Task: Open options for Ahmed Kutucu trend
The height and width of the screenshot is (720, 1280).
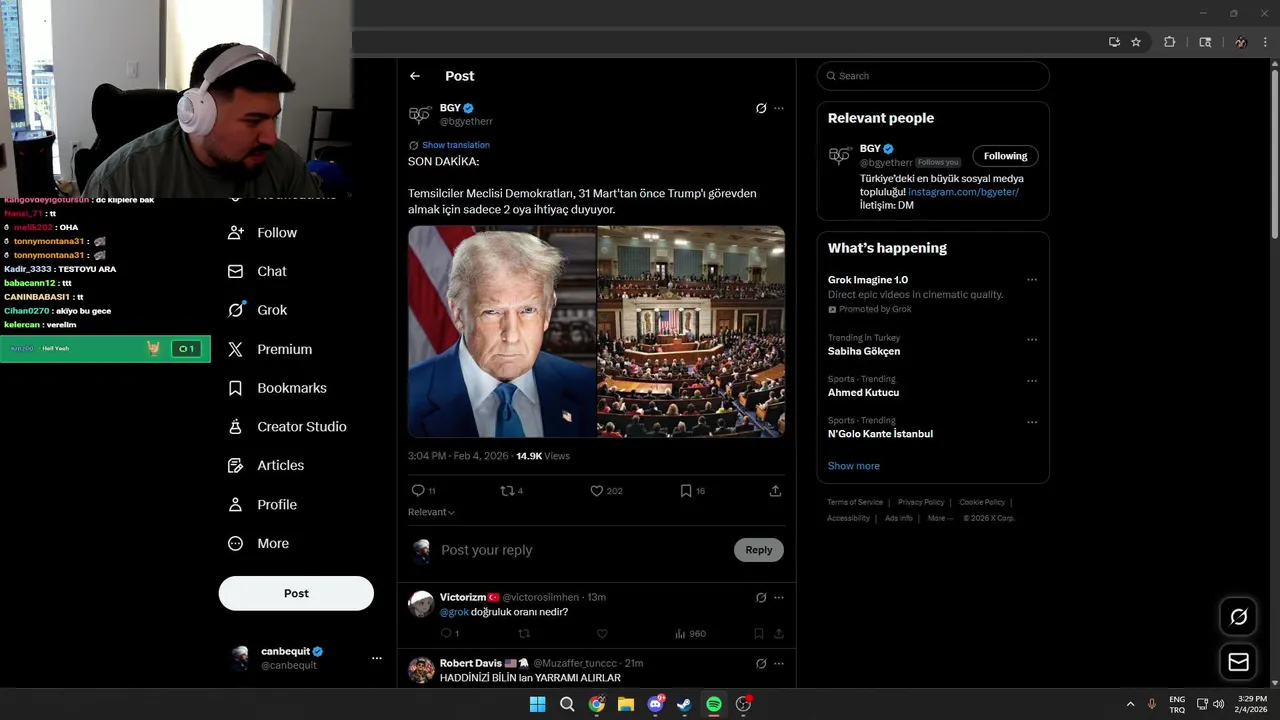Action: (x=1032, y=381)
